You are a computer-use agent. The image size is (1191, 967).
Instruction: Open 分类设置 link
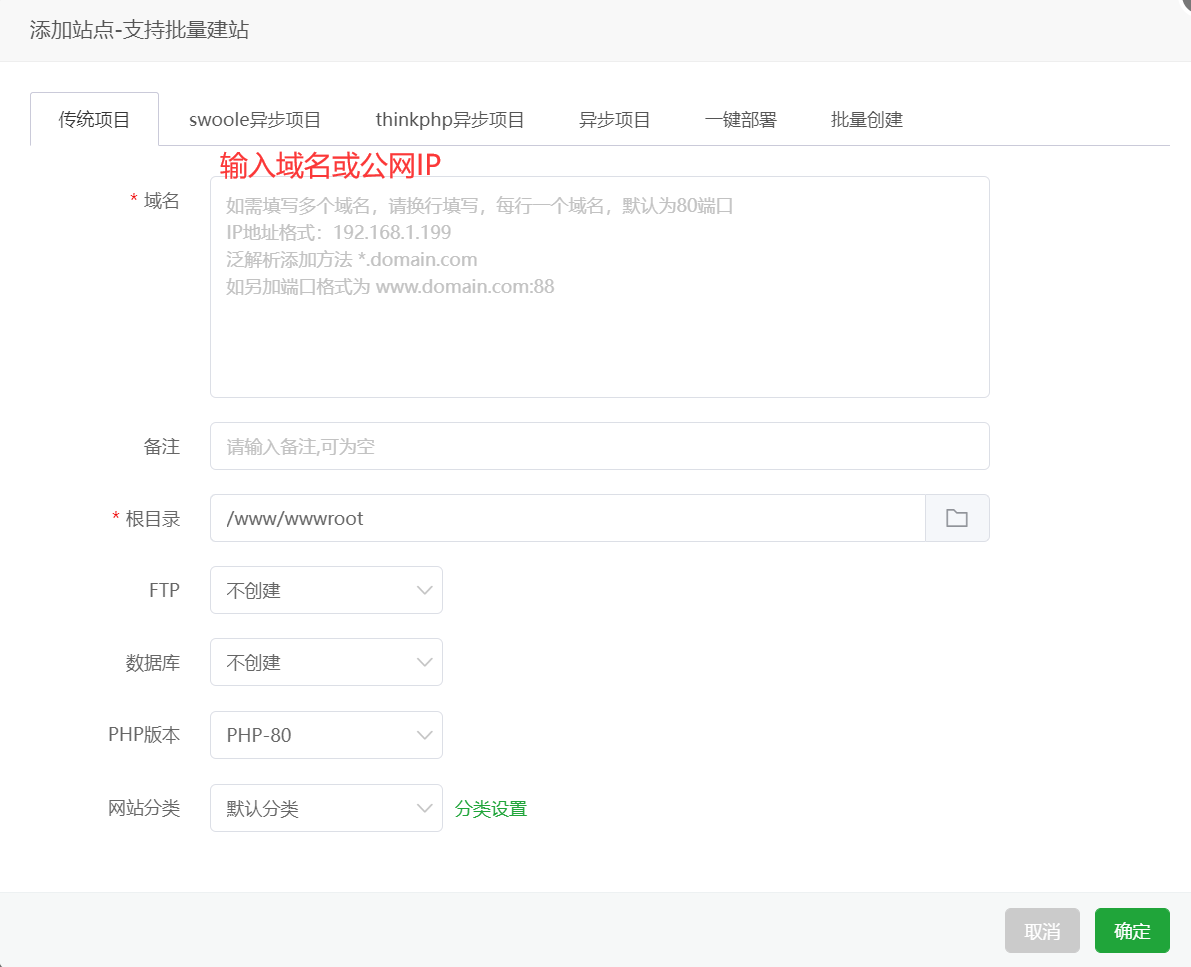click(x=491, y=809)
